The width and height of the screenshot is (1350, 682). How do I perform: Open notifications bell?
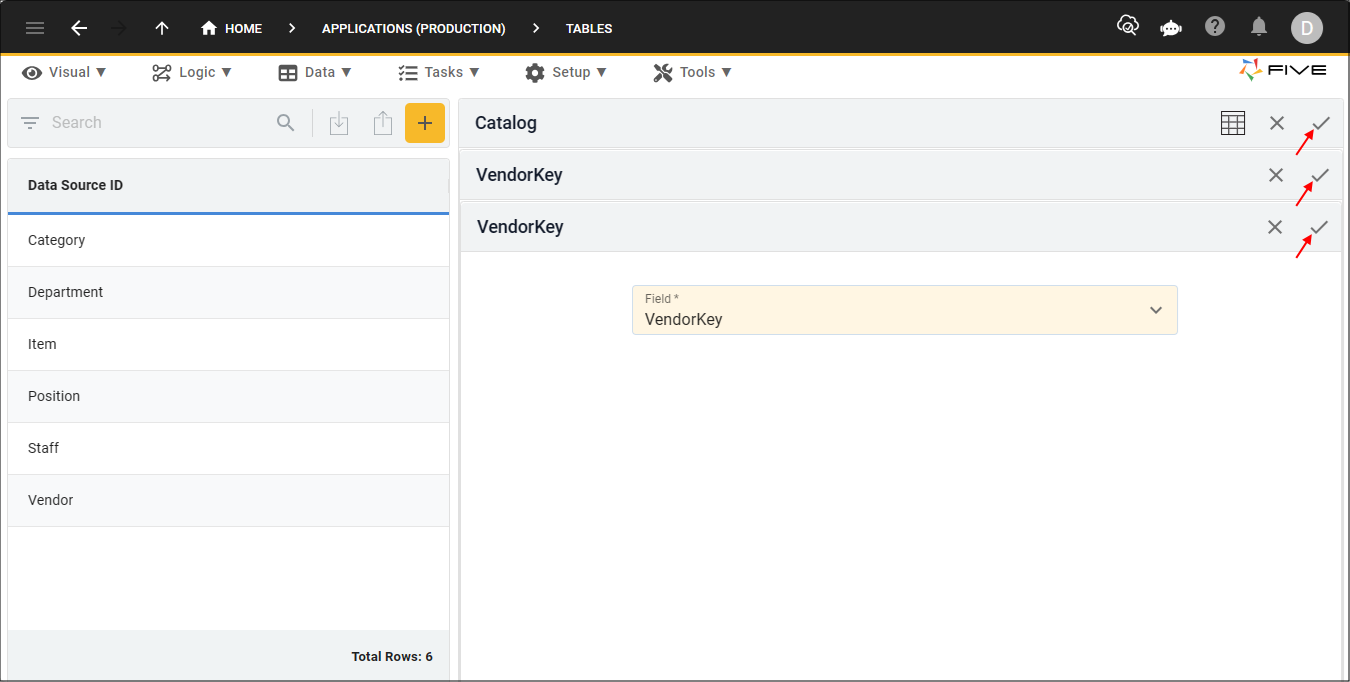(x=1259, y=27)
